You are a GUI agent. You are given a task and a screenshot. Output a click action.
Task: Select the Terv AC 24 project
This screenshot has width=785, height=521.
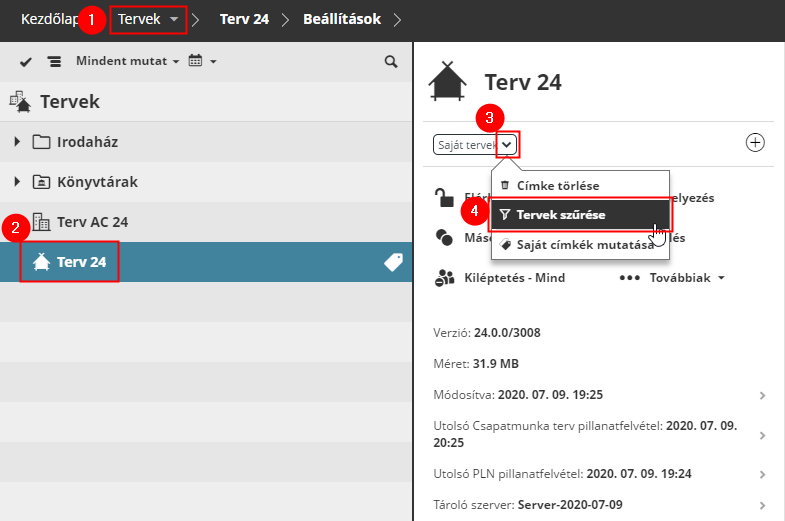click(206, 222)
